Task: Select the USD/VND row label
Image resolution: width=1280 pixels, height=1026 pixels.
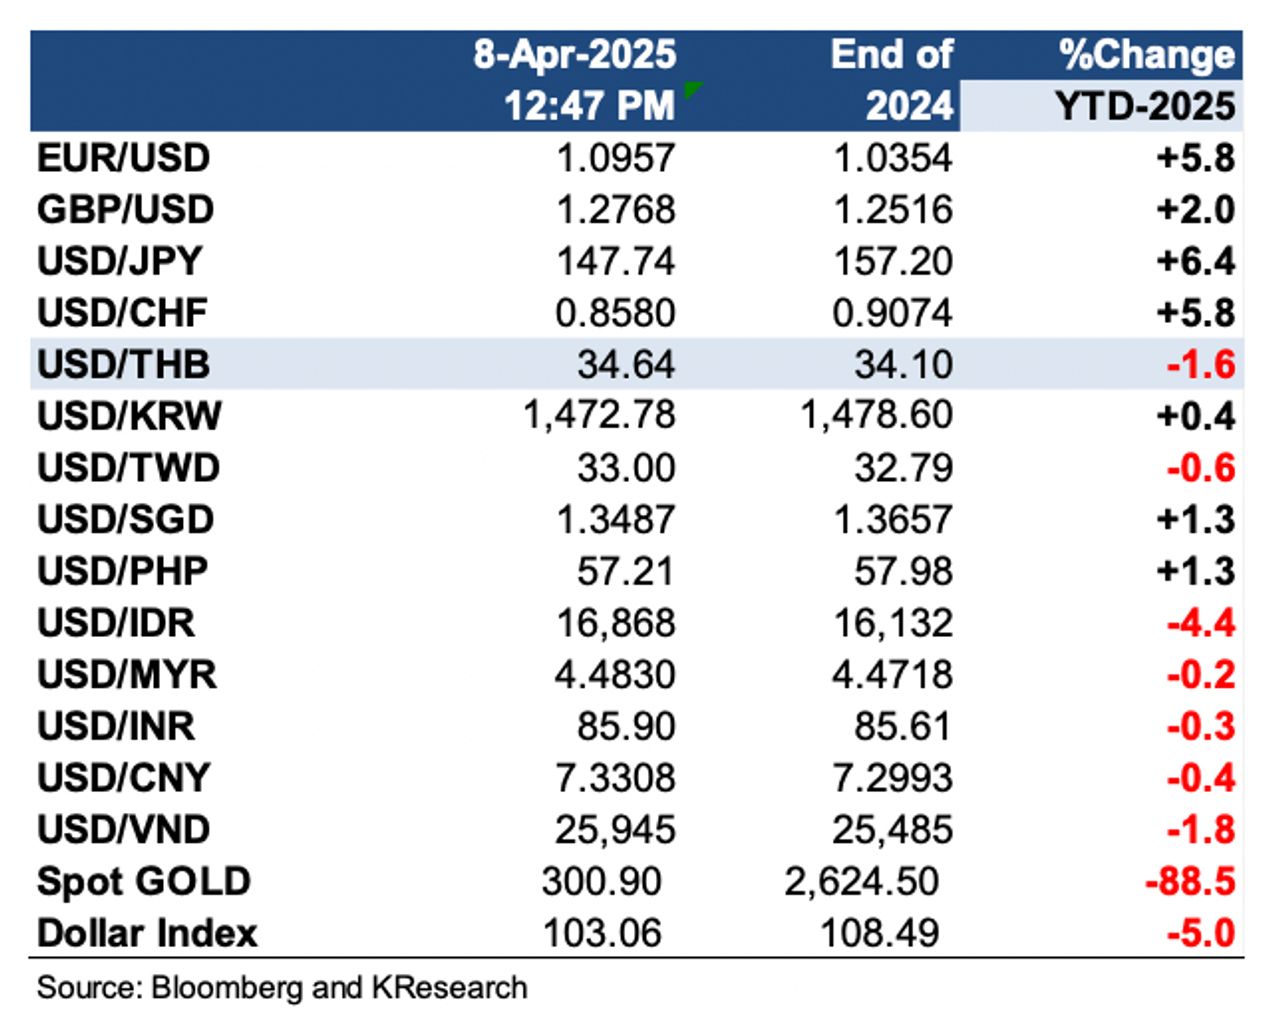Action: click(124, 830)
